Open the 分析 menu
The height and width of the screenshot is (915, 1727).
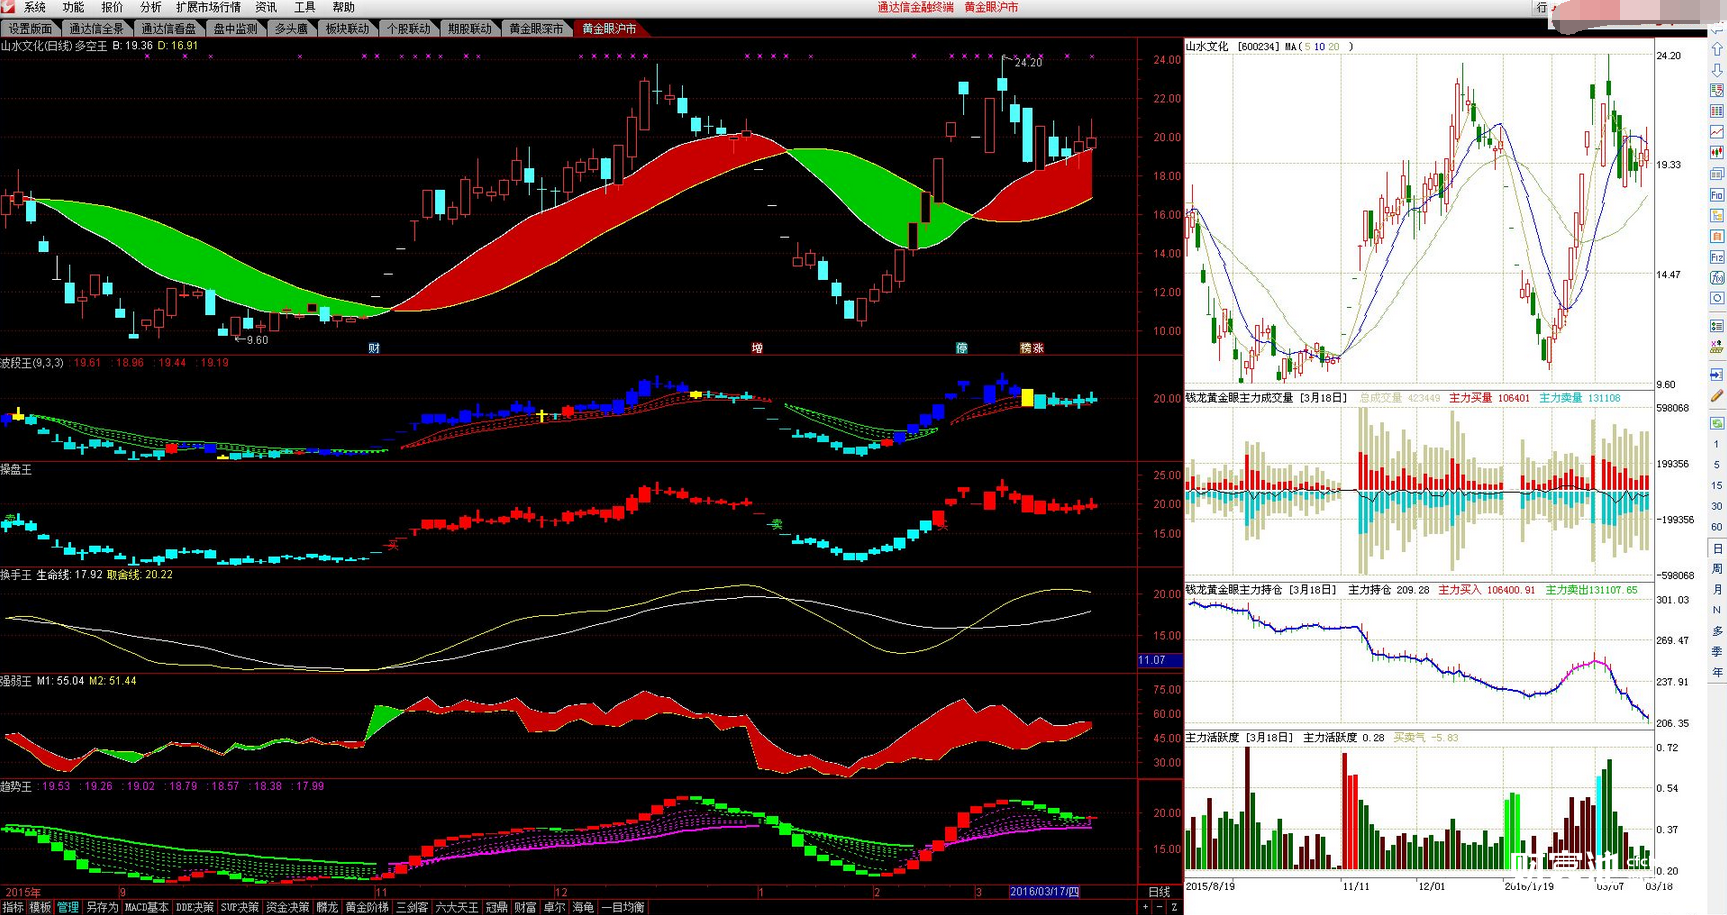coord(150,7)
